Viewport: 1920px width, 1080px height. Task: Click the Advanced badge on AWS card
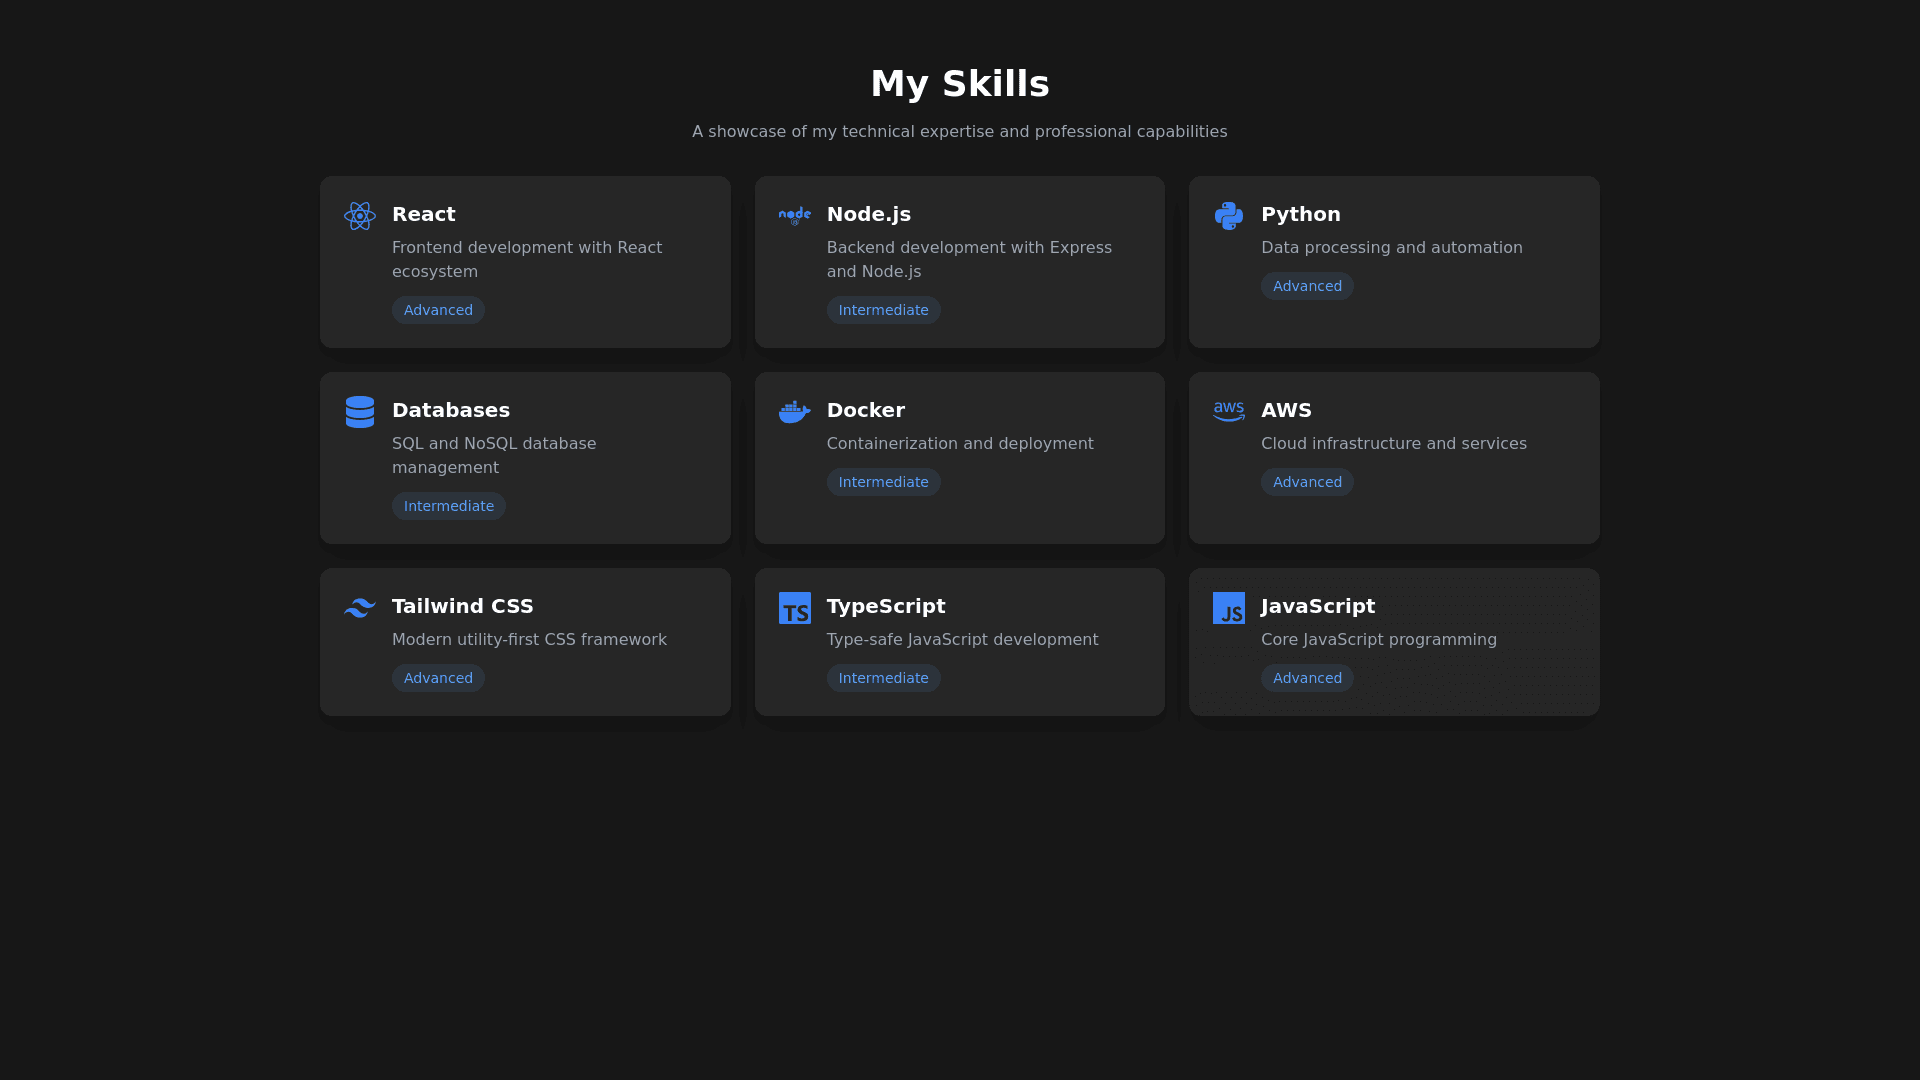(1306, 482)
